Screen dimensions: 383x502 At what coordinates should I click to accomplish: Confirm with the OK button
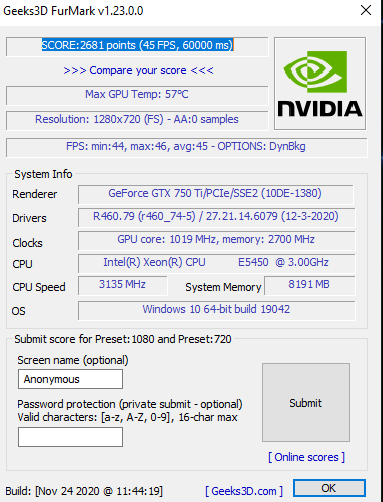click(329, 488)
